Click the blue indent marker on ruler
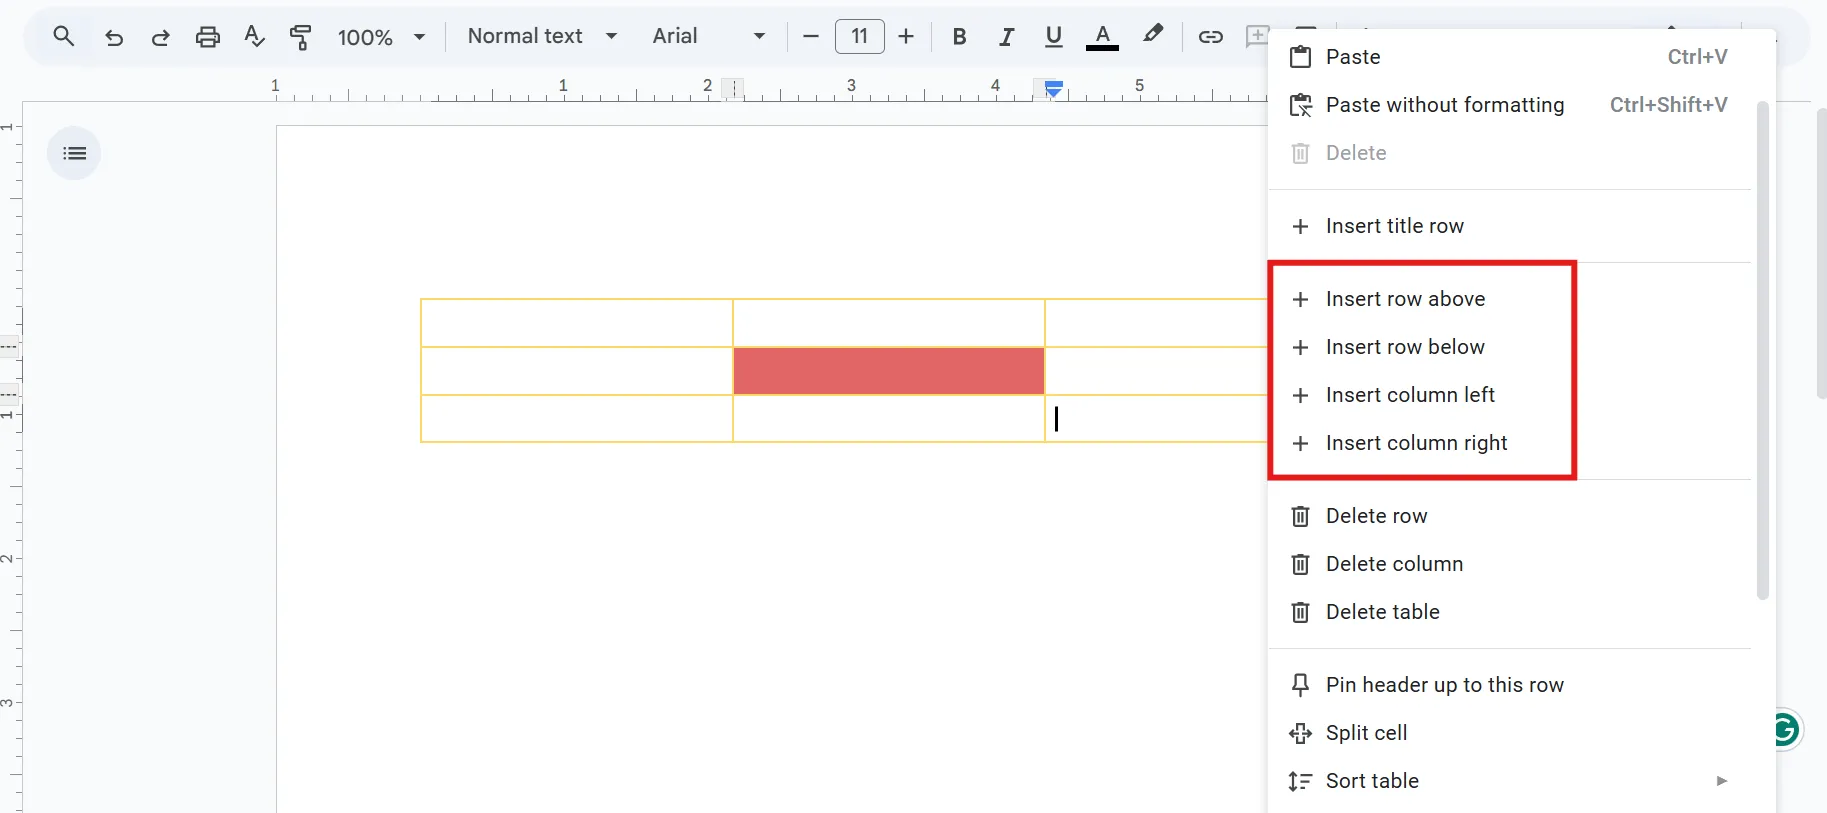This screenshot has width=1827, height=813. click(x=1053, y=89)
